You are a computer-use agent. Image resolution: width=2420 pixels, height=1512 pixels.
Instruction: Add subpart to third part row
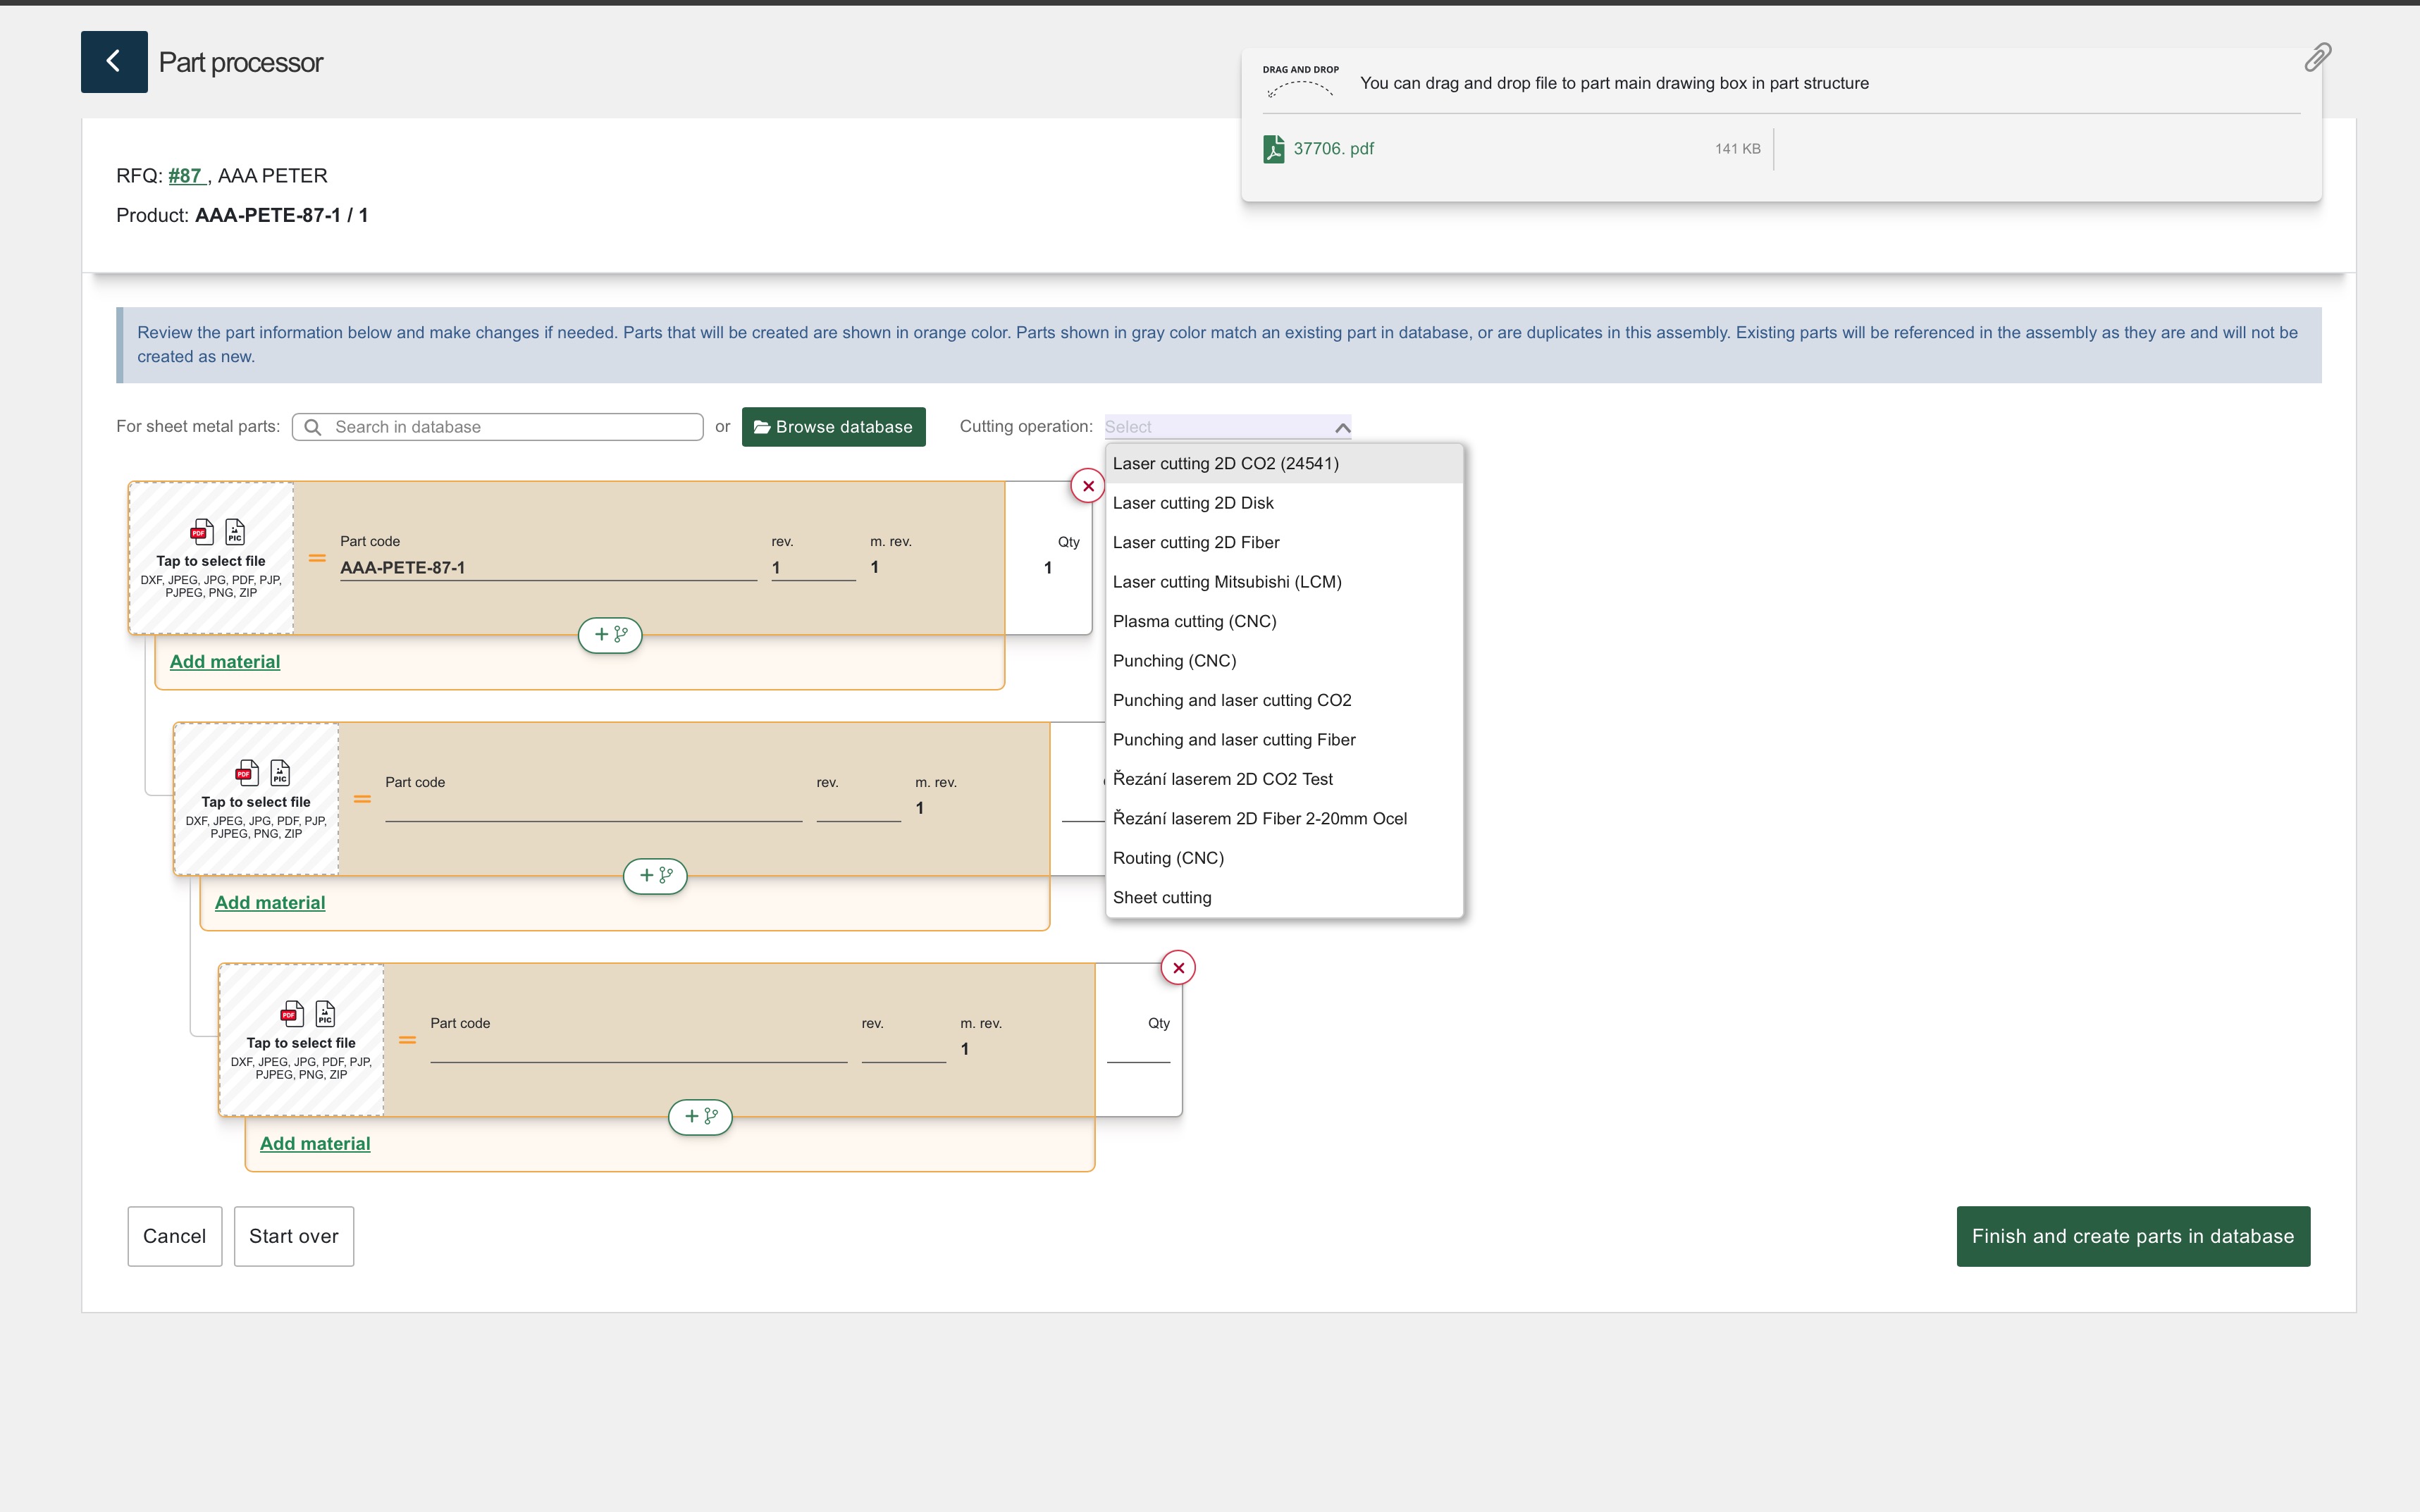coord(700,1116)
